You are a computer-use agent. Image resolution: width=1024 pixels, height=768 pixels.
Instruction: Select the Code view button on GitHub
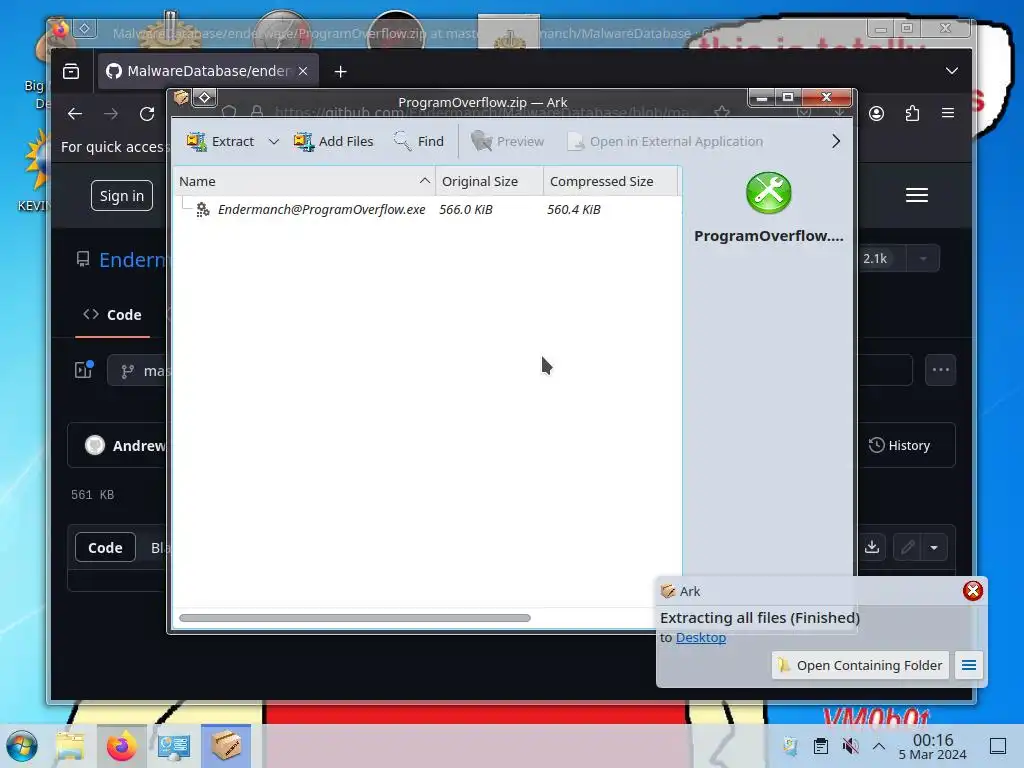click(x=105, y=547)
